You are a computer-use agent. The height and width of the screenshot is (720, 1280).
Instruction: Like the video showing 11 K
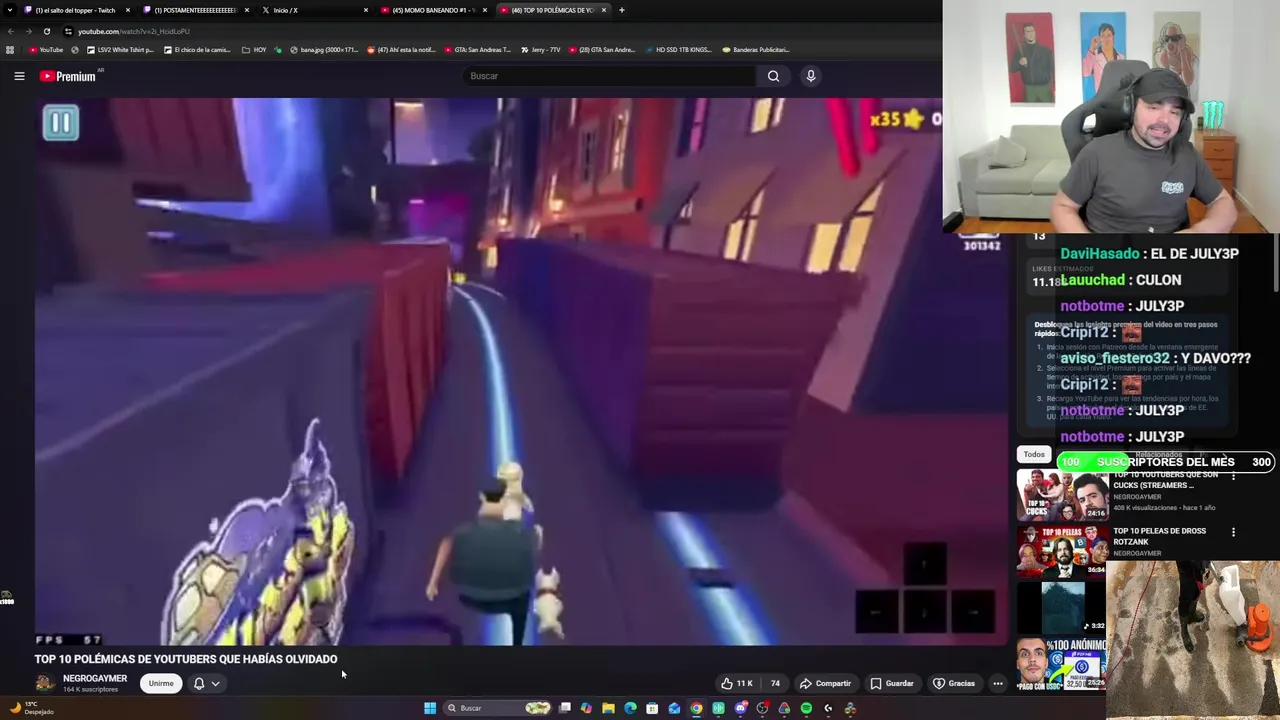(737, 684)
